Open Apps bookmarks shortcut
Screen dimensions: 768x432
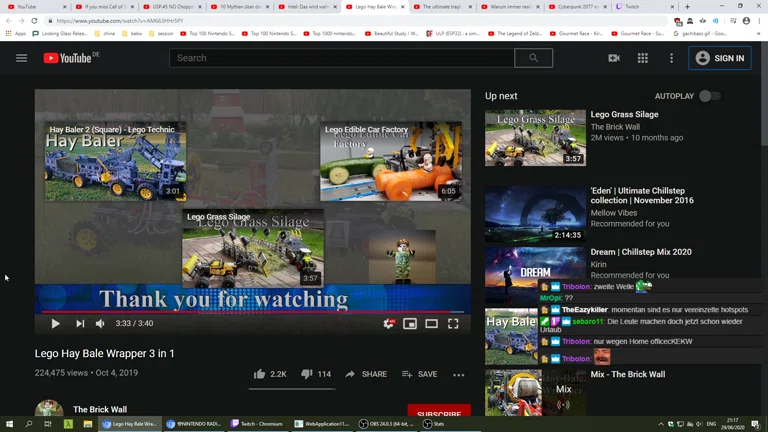16,34
